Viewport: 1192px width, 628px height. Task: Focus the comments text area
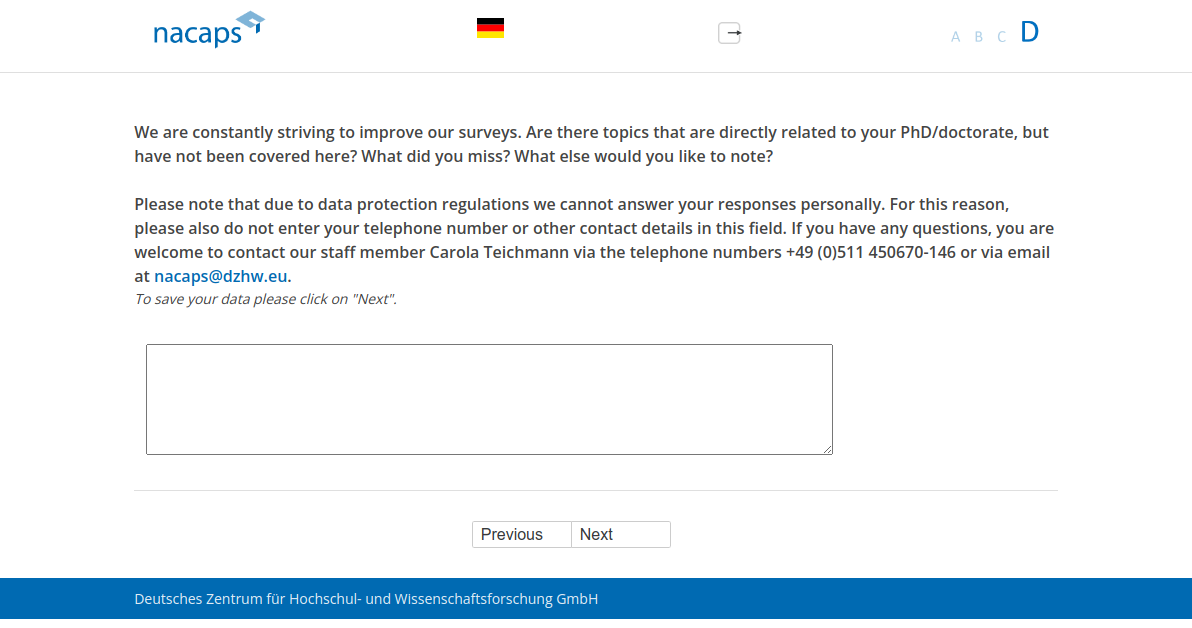[x=489, y=399]
